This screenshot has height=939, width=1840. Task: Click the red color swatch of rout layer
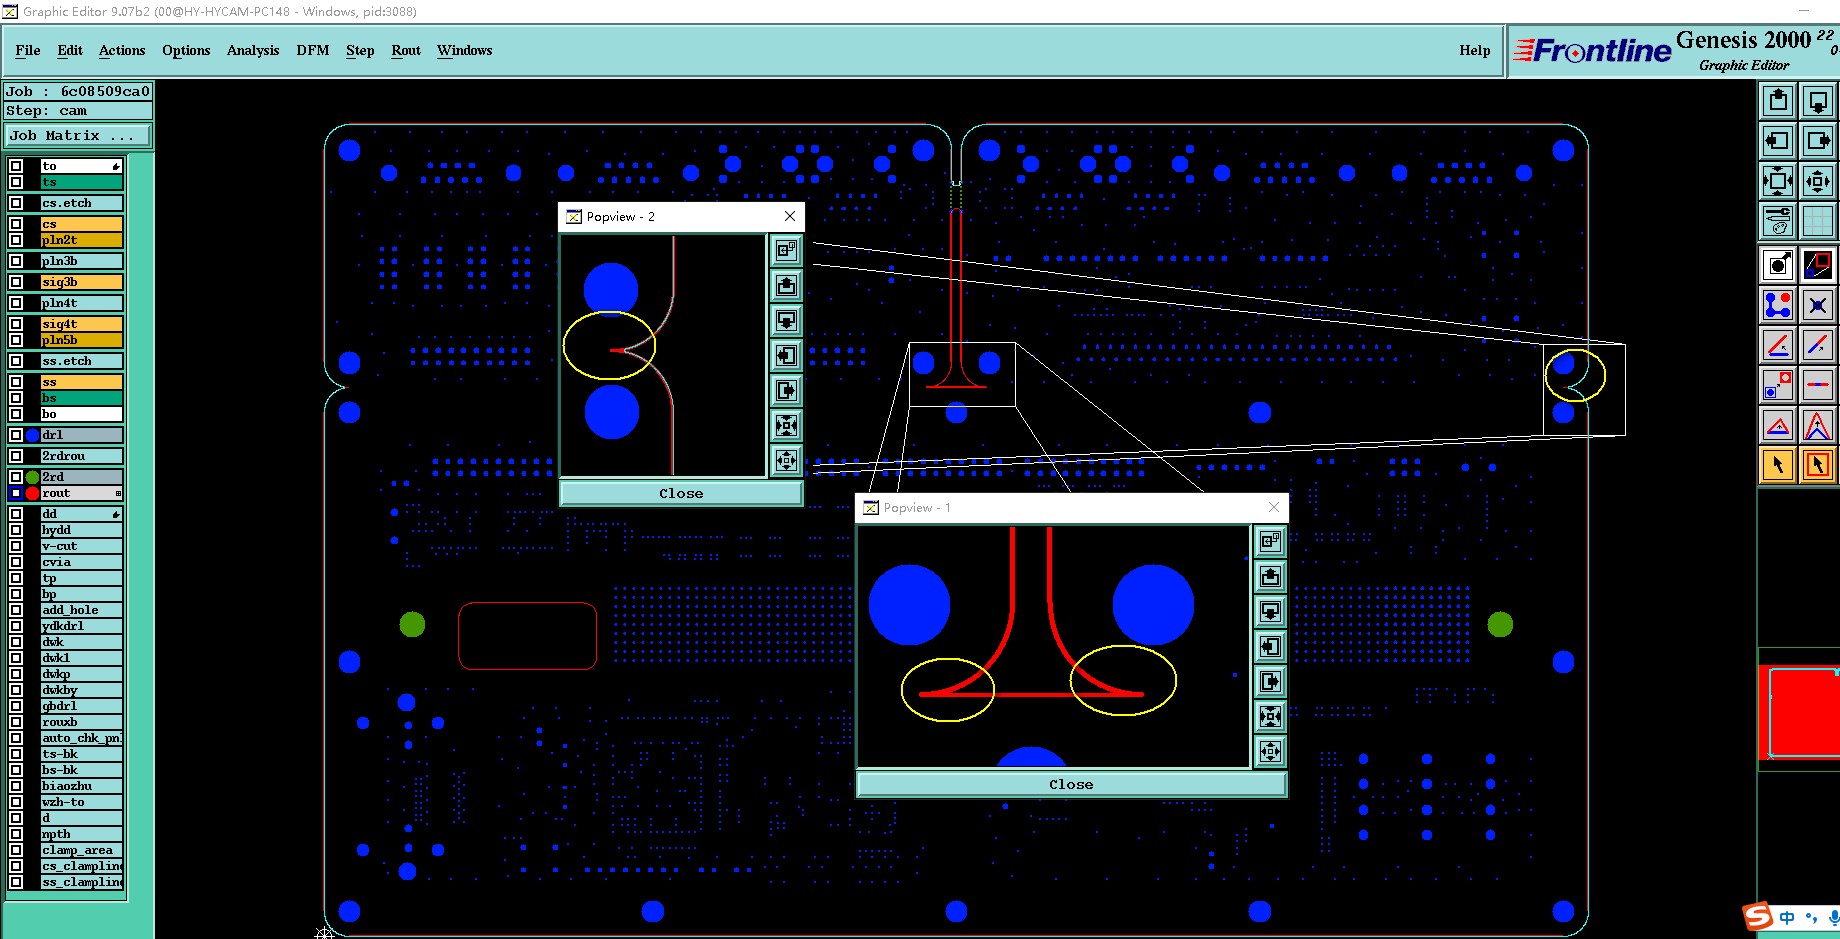click(32, 493)
